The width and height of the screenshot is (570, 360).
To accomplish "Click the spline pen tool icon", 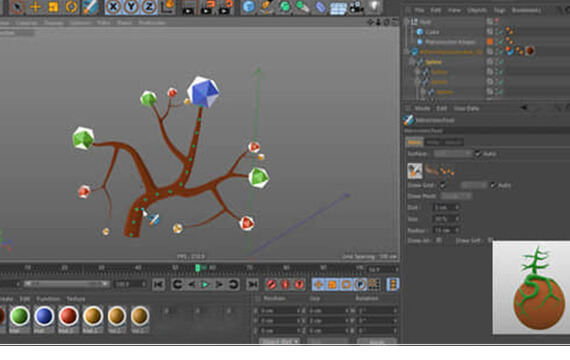I will (x=266, y=7).
